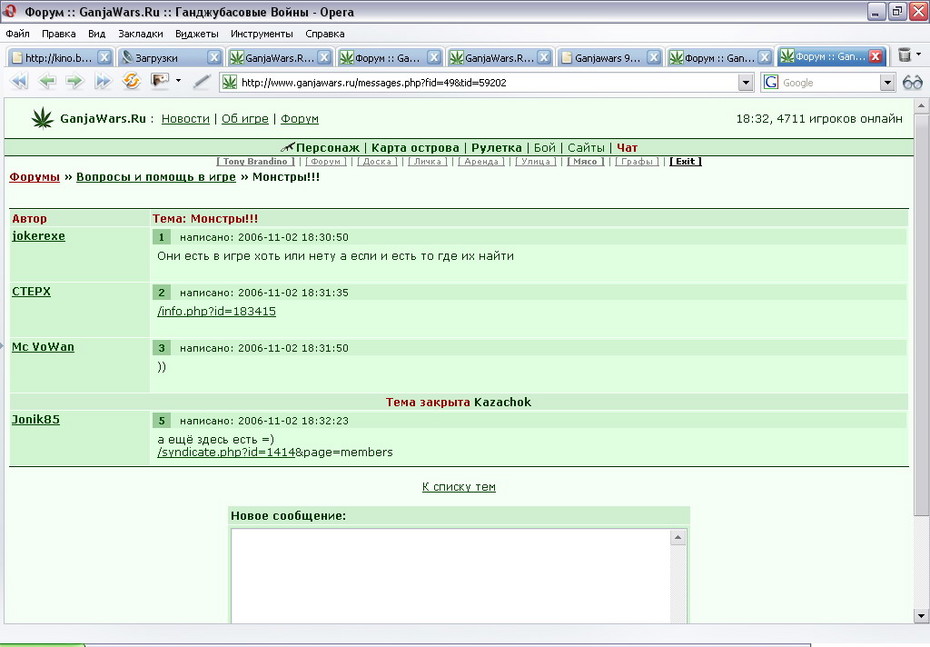Open the Форумы breadcrumb link
The height and width of the screenshot is (647, 930).
[x=34, y=177]
